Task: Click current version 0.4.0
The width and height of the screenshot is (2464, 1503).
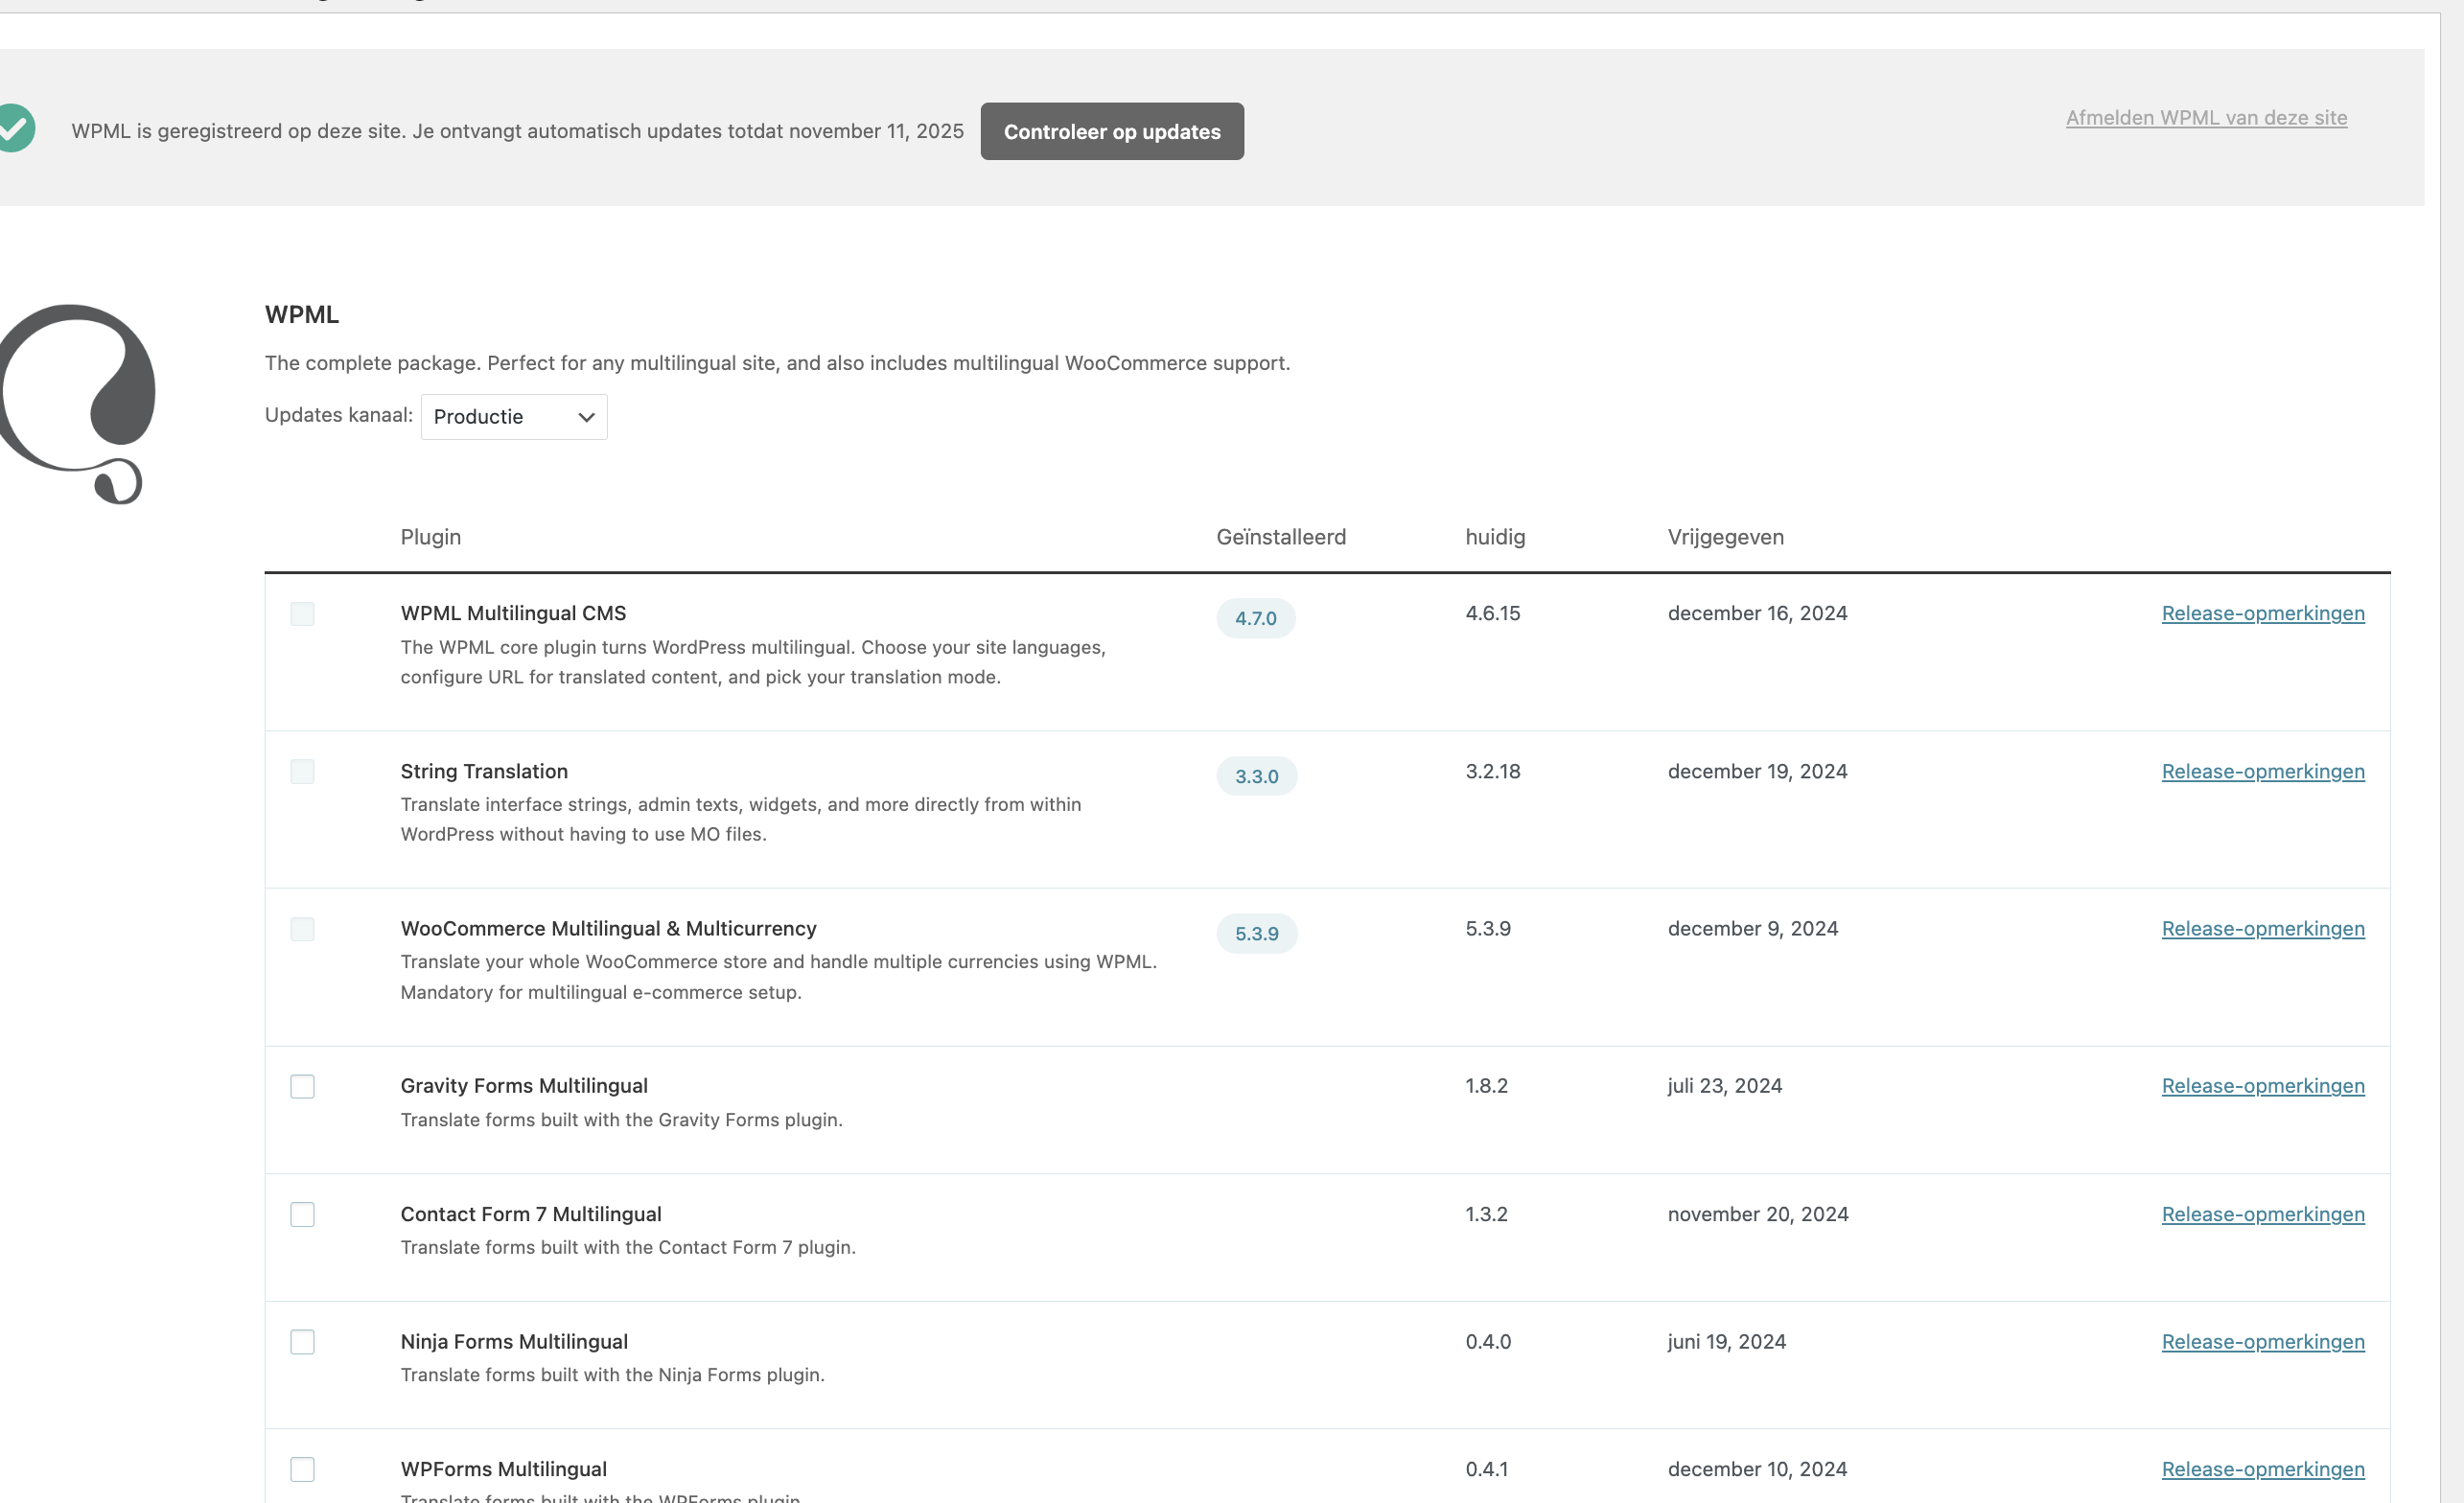Action: (x=1488, y=1341)
